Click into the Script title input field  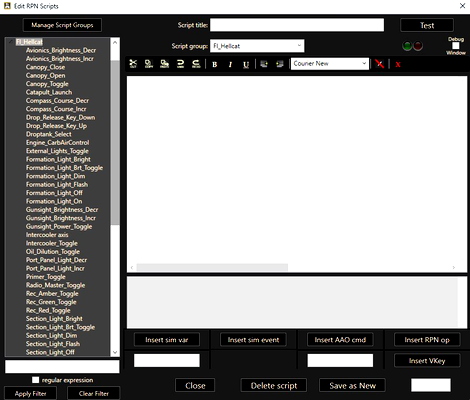(x=297, y=25)
